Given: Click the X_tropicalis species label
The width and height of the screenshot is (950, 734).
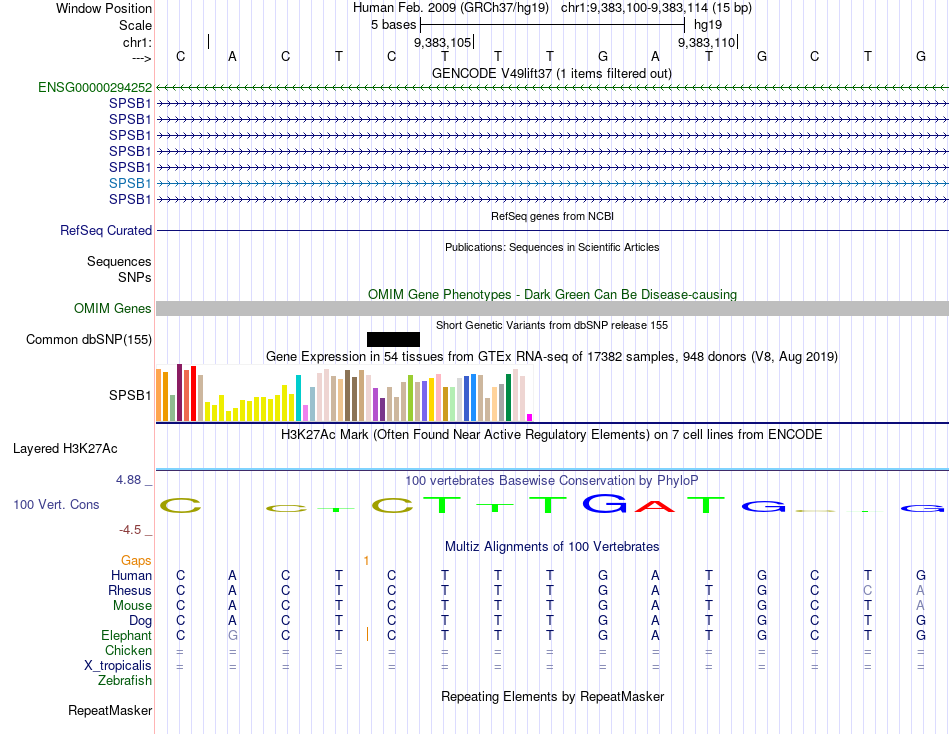Looking at the screenshot, I should (x=118, y=666).
